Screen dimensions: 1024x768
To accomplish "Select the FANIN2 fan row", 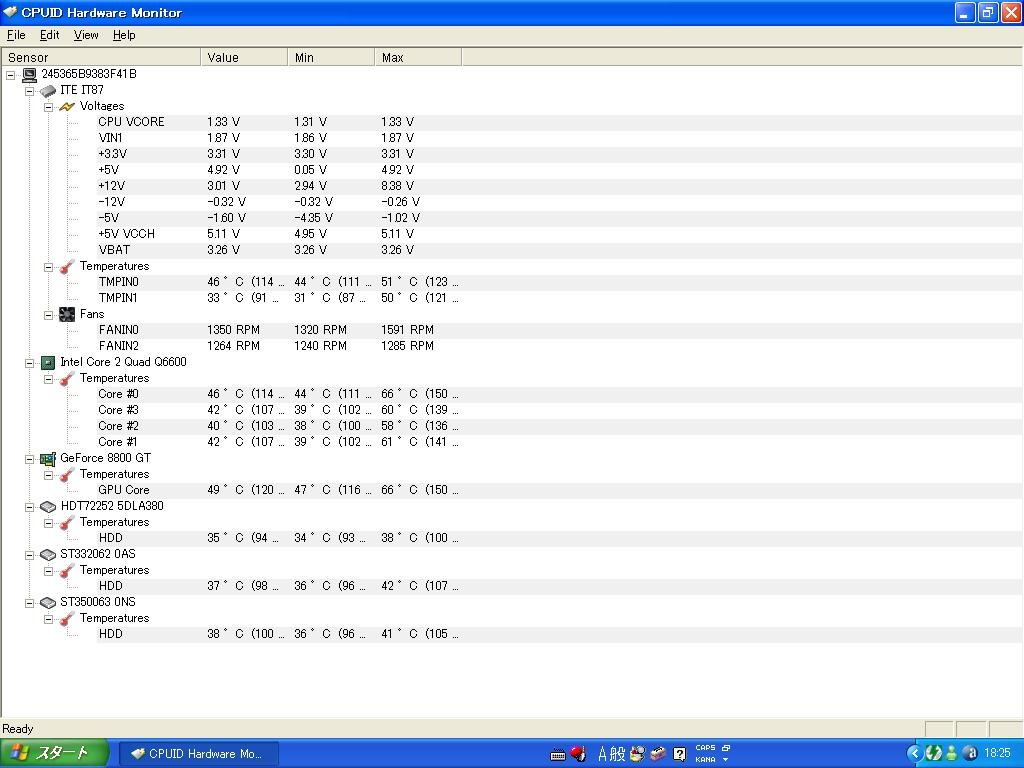I will (560, 346).
